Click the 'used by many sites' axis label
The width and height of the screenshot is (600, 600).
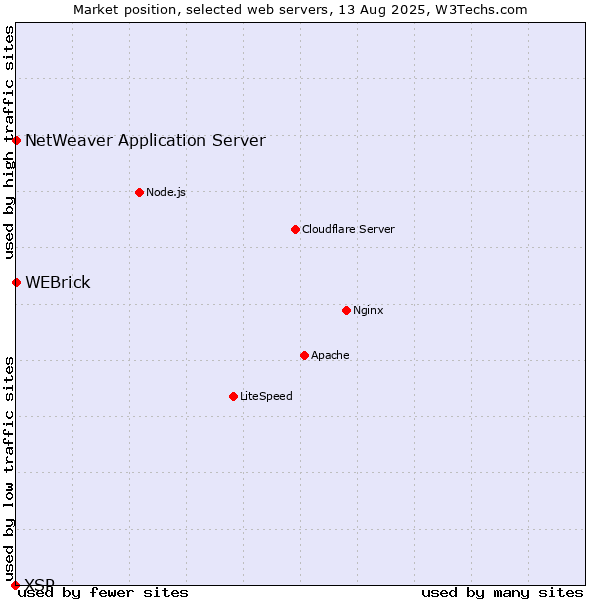(x=502, y=593)
